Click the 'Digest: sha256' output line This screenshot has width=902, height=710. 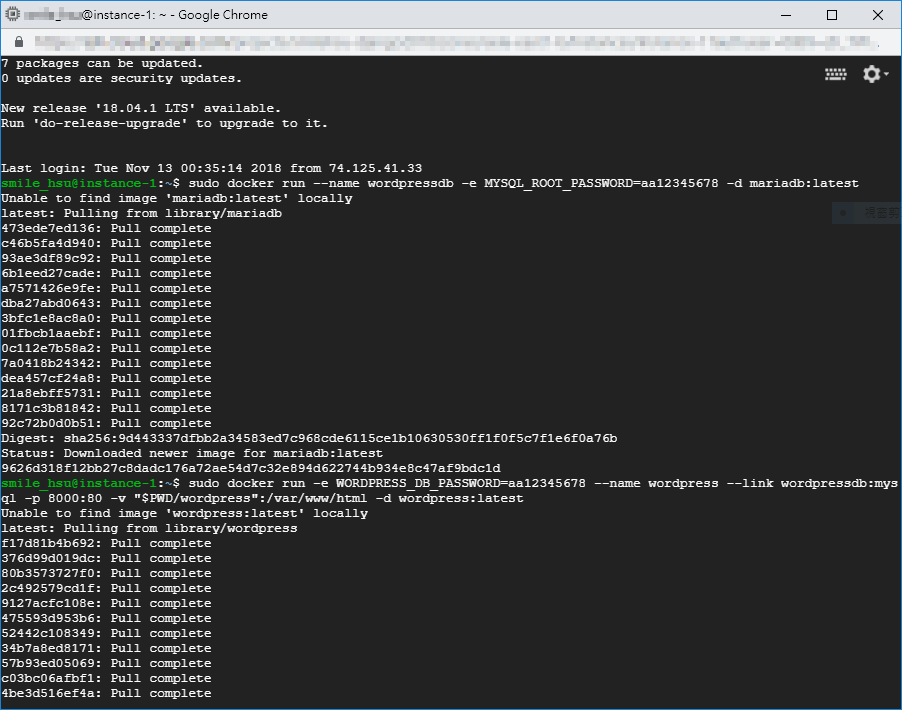tap(309, 438)
